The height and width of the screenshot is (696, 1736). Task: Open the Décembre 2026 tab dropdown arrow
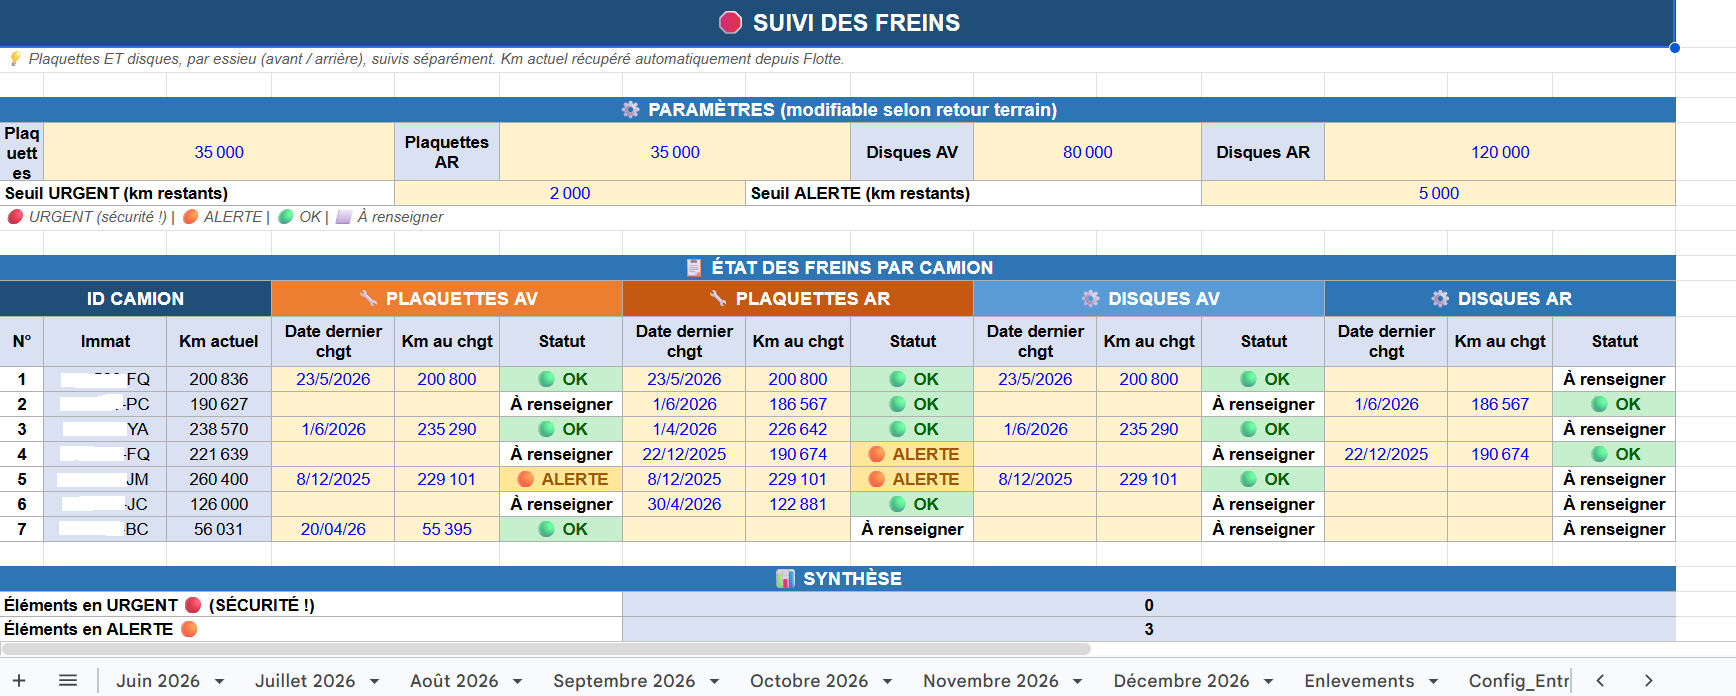coord(1268,681)
